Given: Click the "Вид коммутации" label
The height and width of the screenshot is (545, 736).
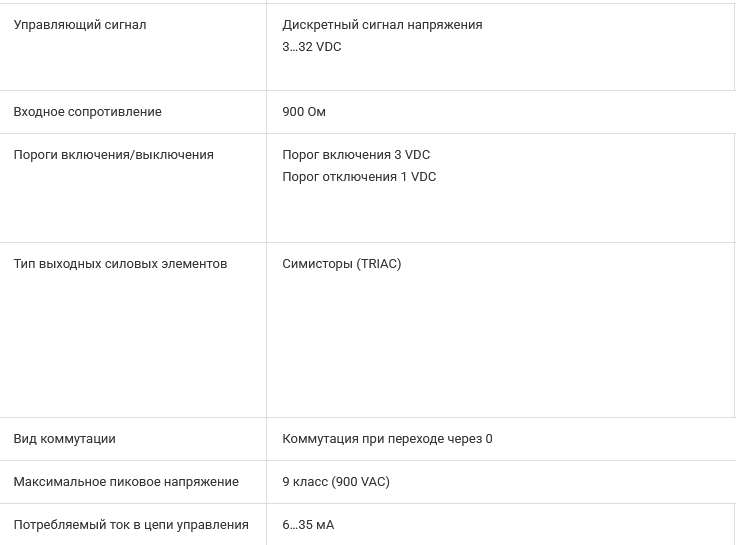Looking at the screenshot, I should pos(64,439).
